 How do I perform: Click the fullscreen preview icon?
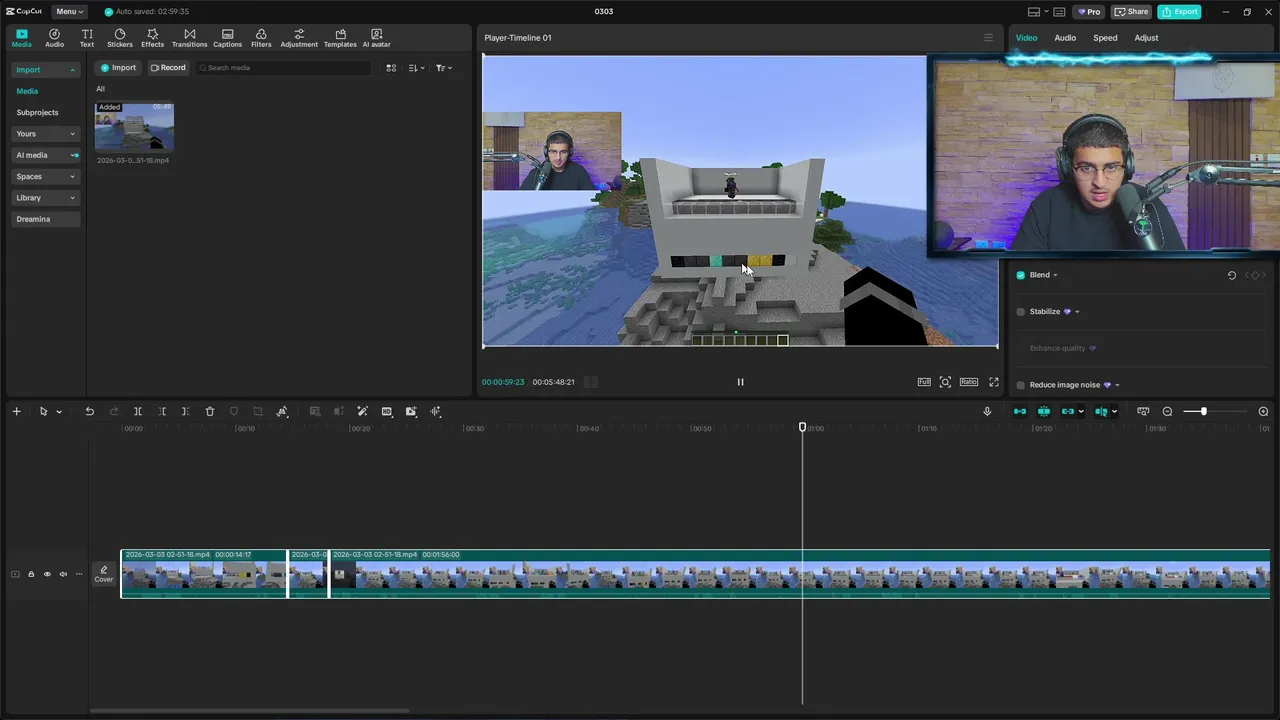point(994,382)
